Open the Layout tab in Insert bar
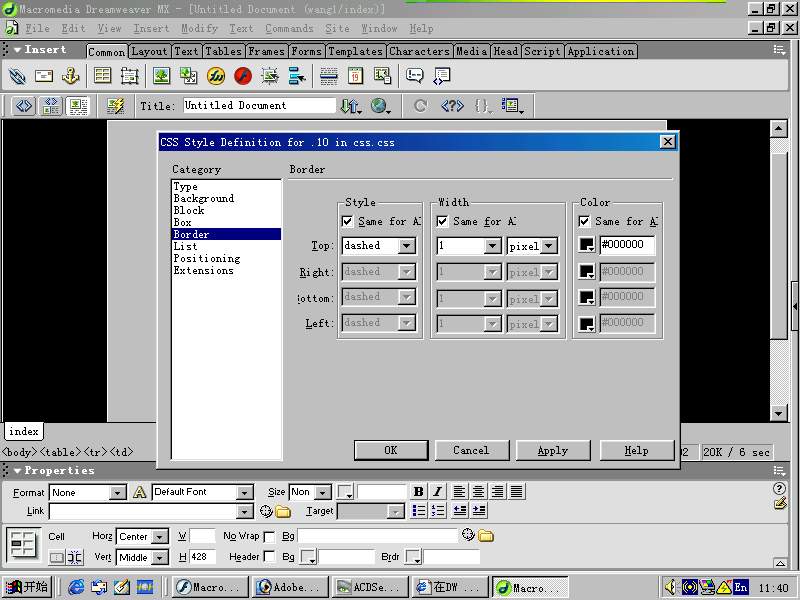 click(149, 52)
